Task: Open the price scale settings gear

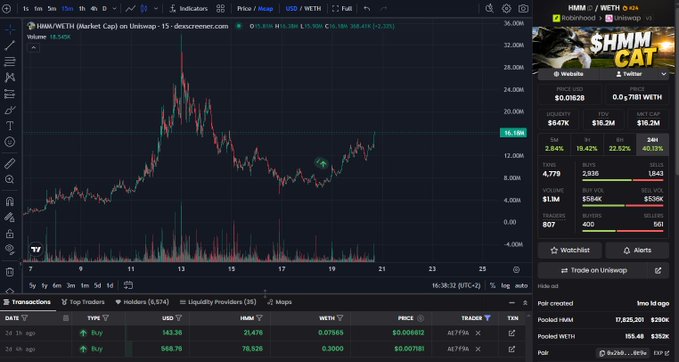Action: click(516, 269)
